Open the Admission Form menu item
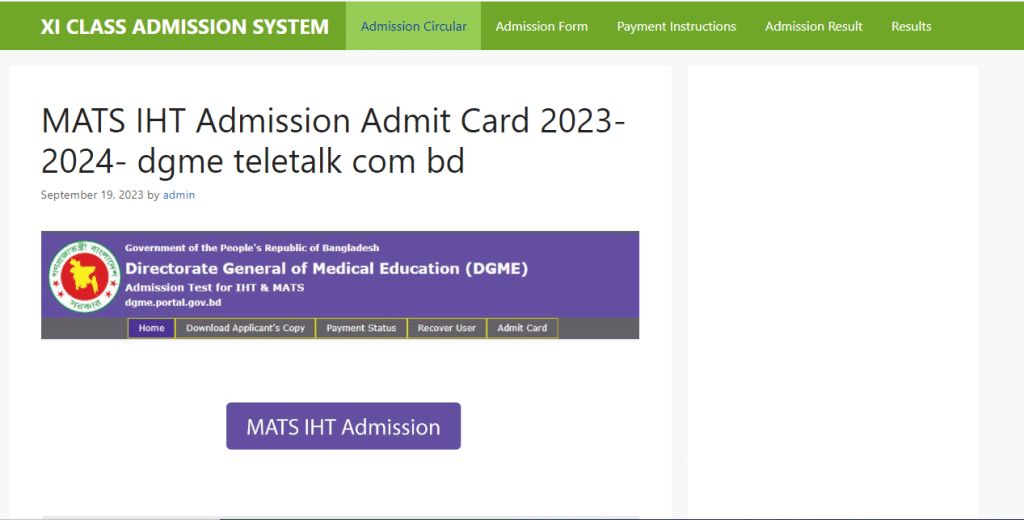This screenshot has width=1024, height=520. (541, 26)
